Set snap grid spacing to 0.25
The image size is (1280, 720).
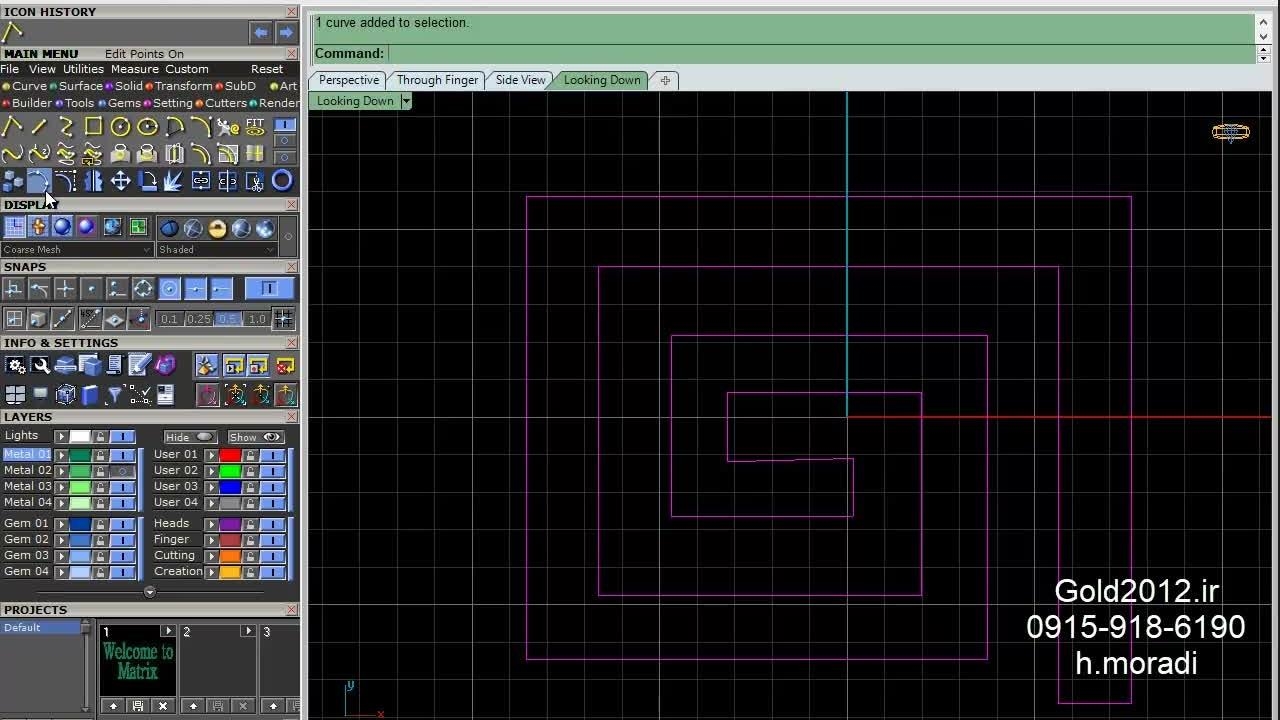point(198,319)
